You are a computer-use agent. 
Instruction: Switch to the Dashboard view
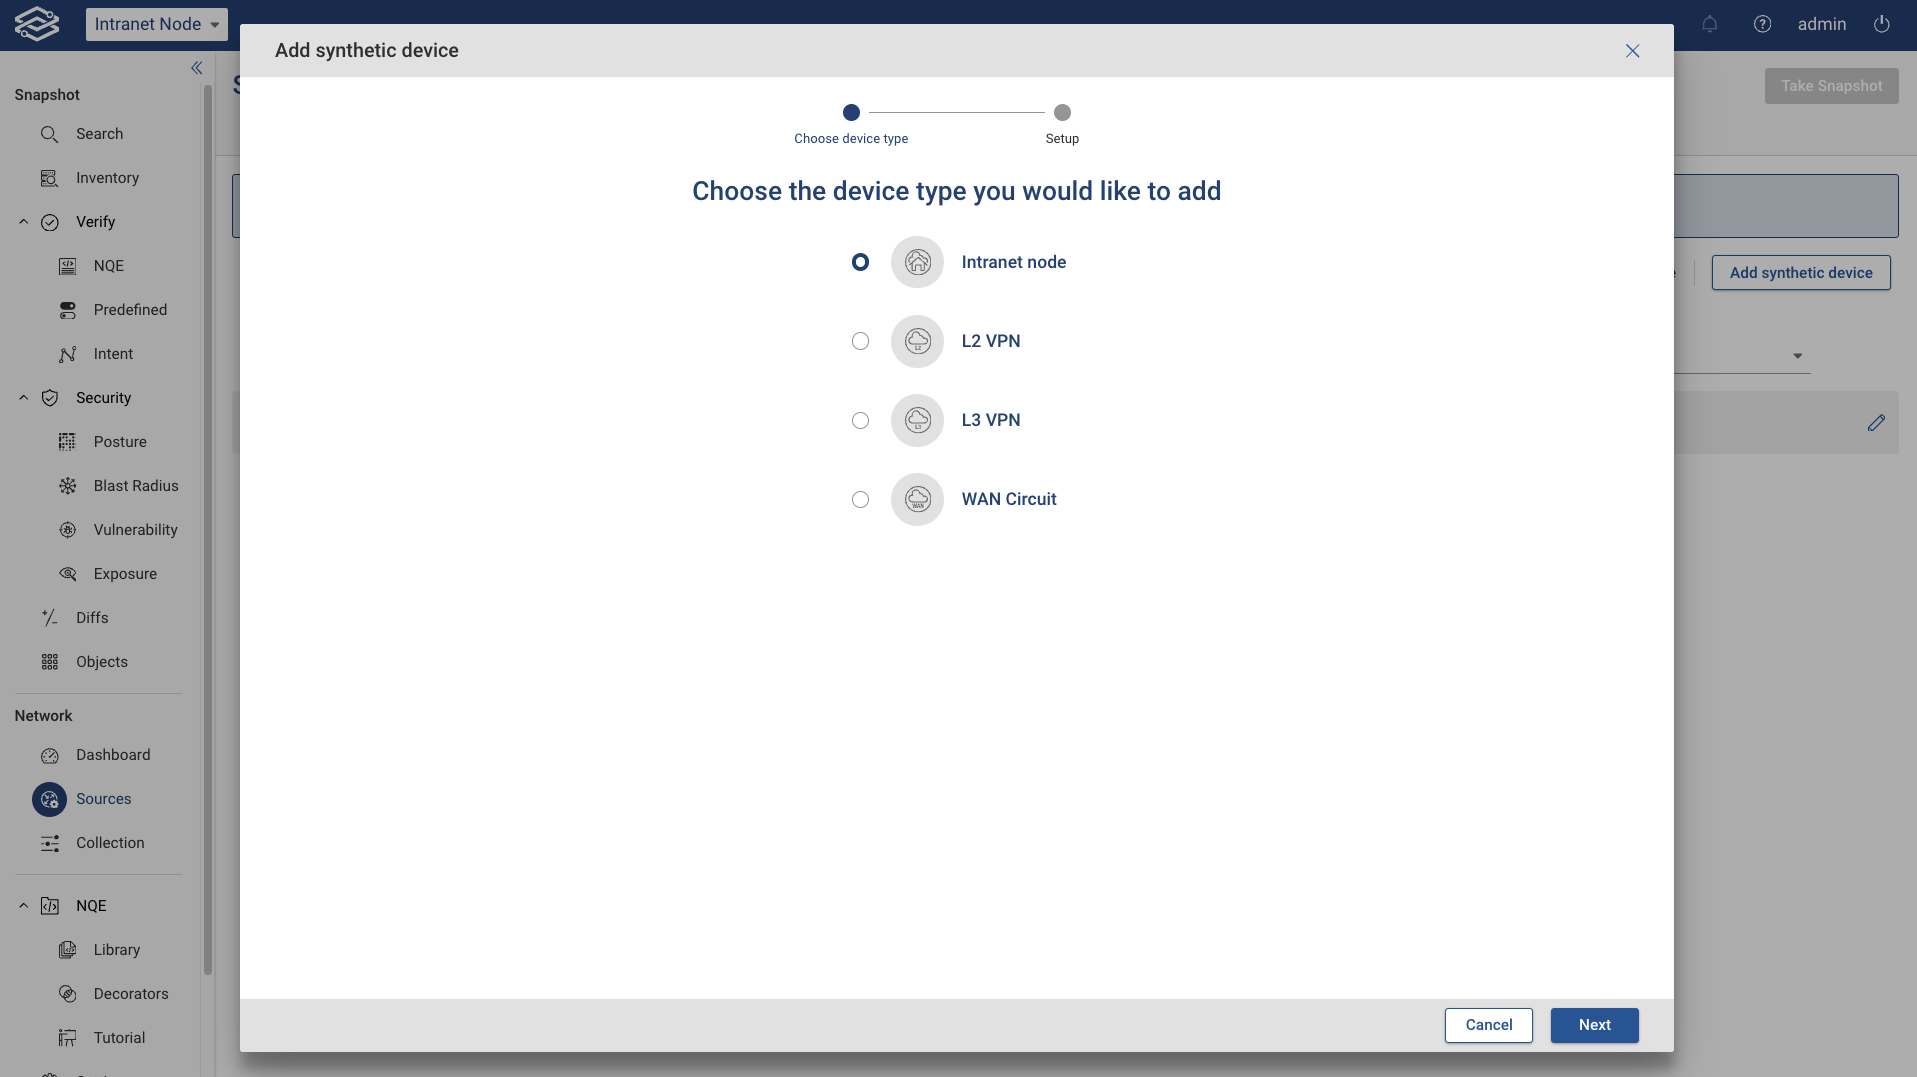[113, 754]
